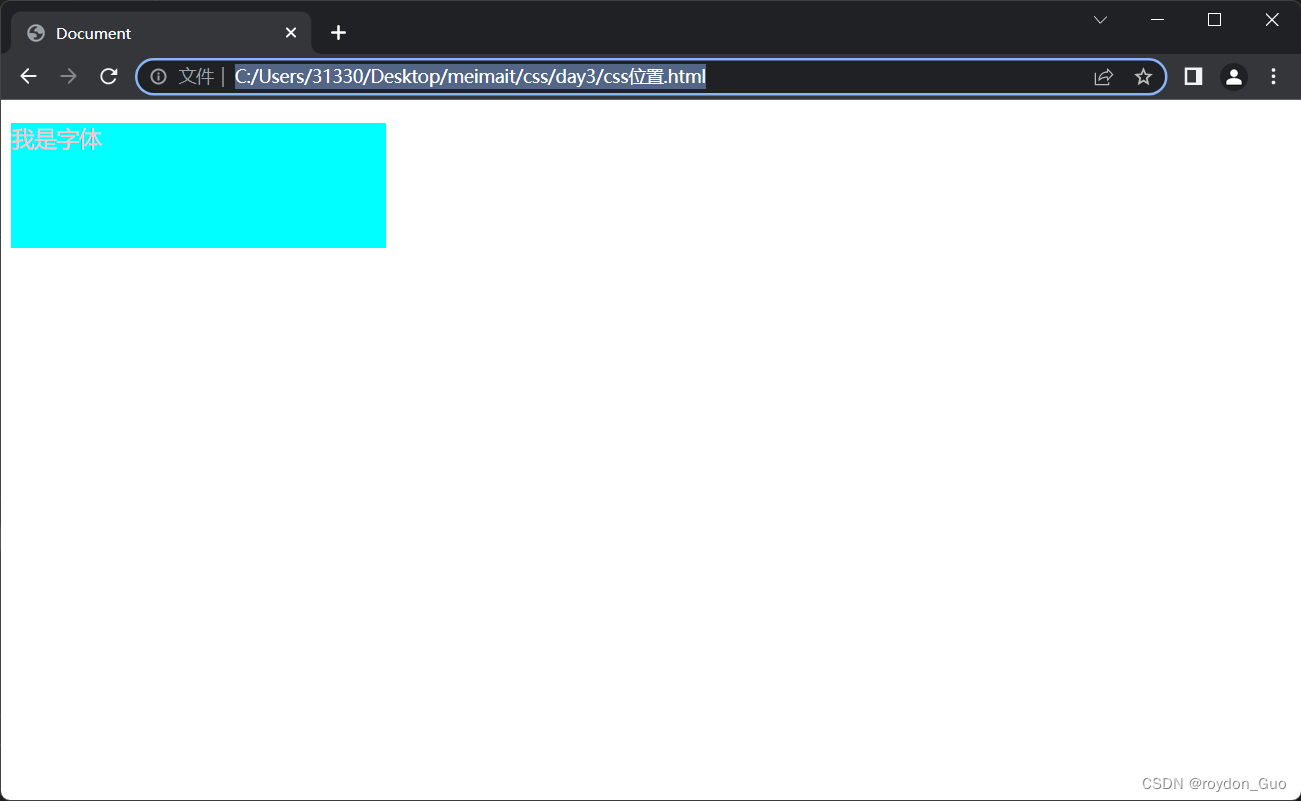Bookmark this page with the star icon

point(1143,77)
